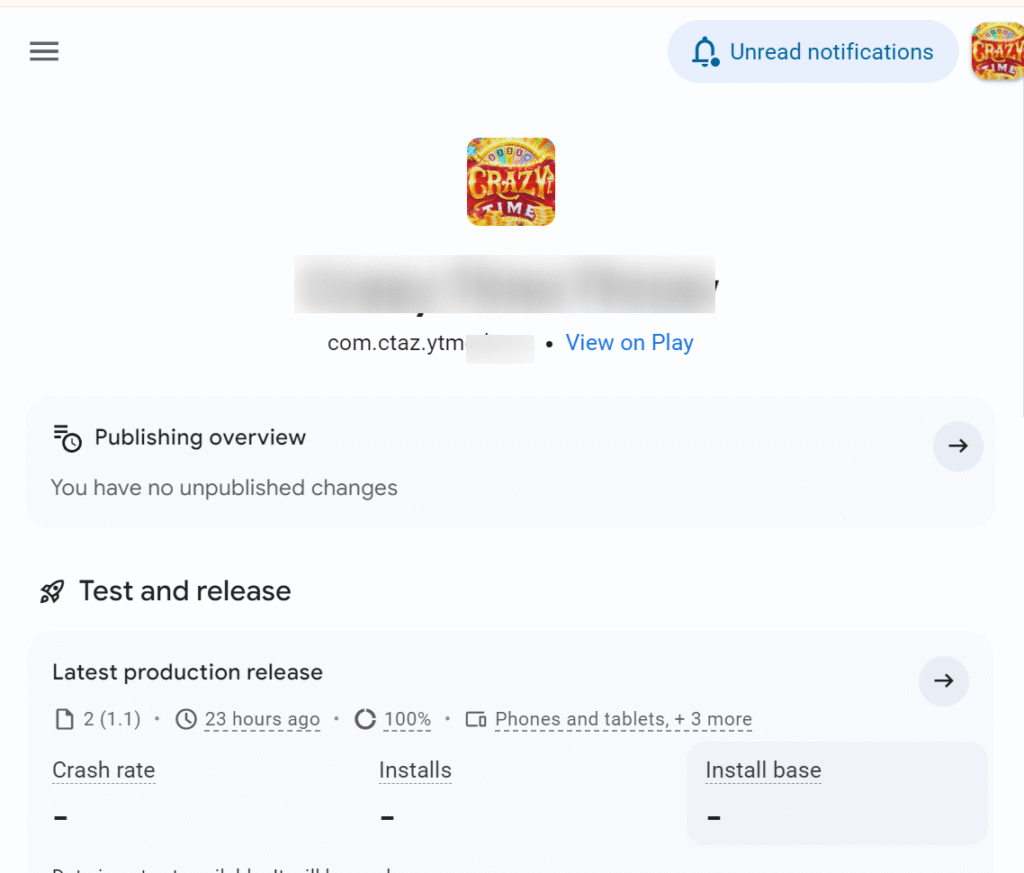
Task: Click the bell icon for notifications
Action: point(706,52)
